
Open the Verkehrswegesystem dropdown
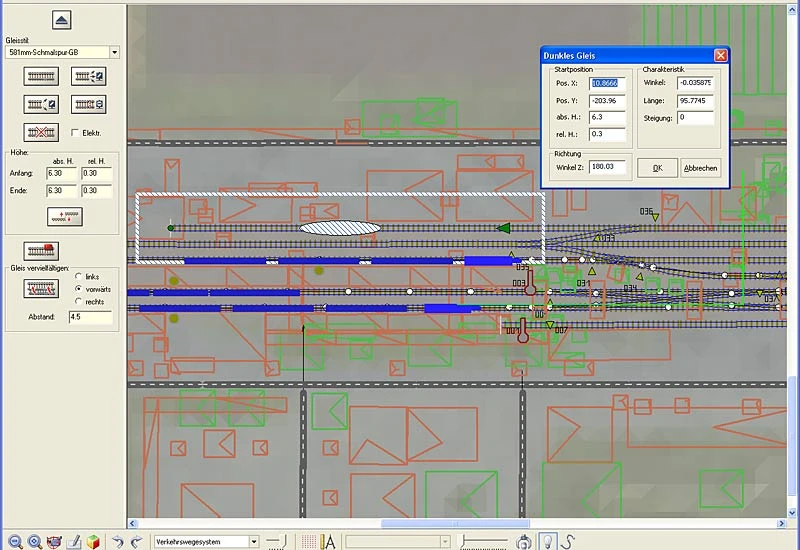click(254, 541)
